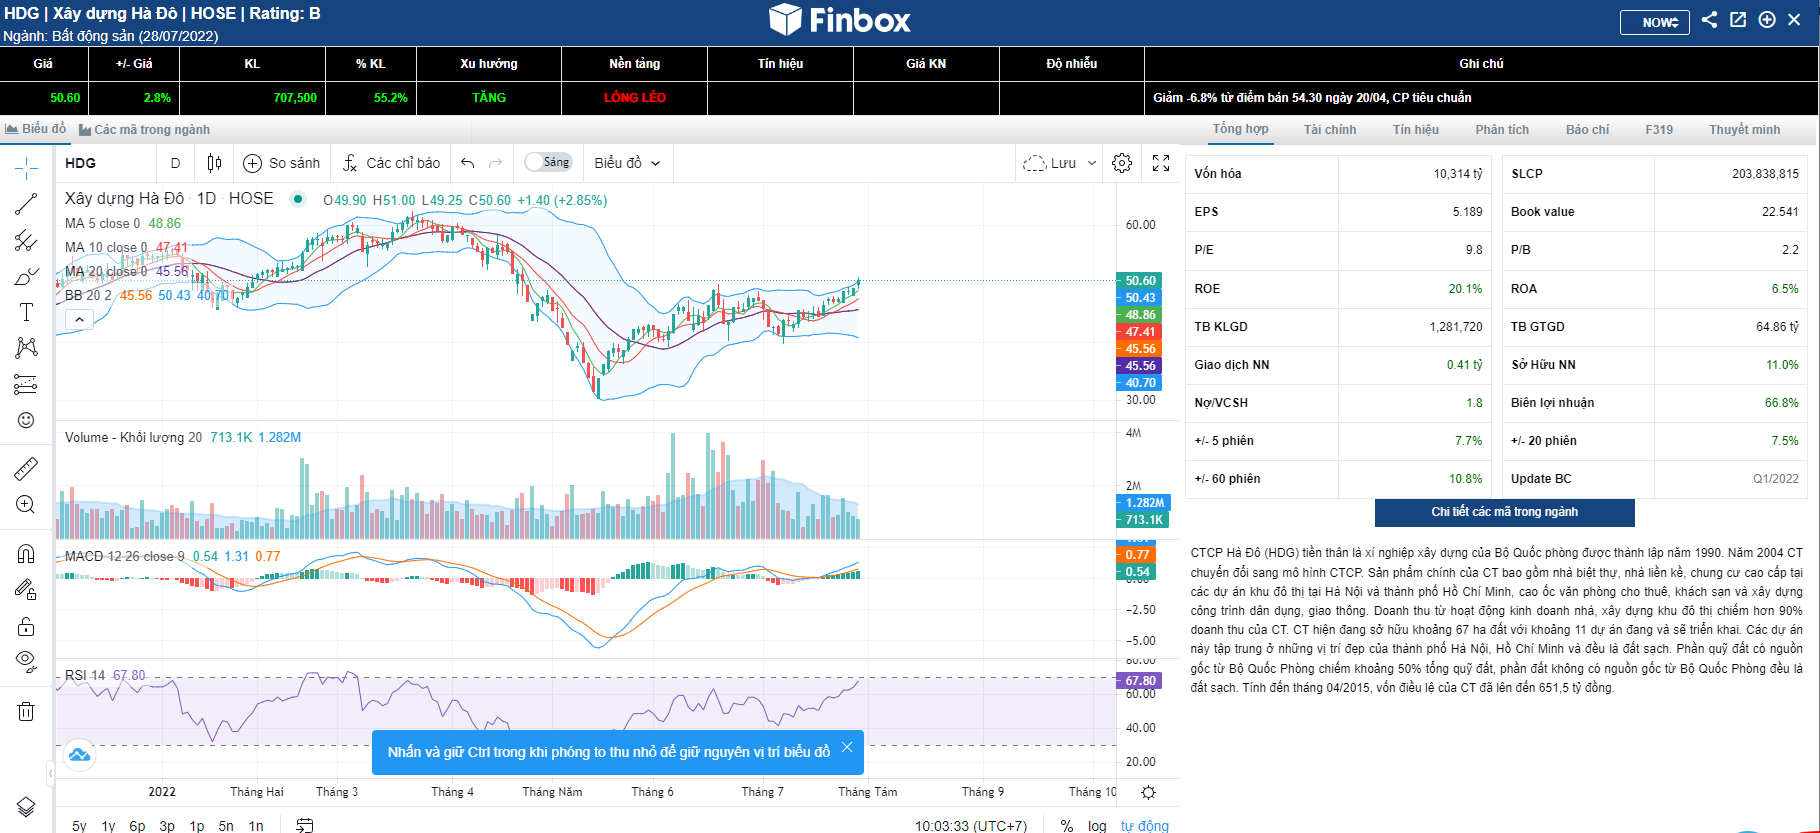Click Chi tiết các mã trong ngành button
1820x833 pixels.
coord(1504,512)
